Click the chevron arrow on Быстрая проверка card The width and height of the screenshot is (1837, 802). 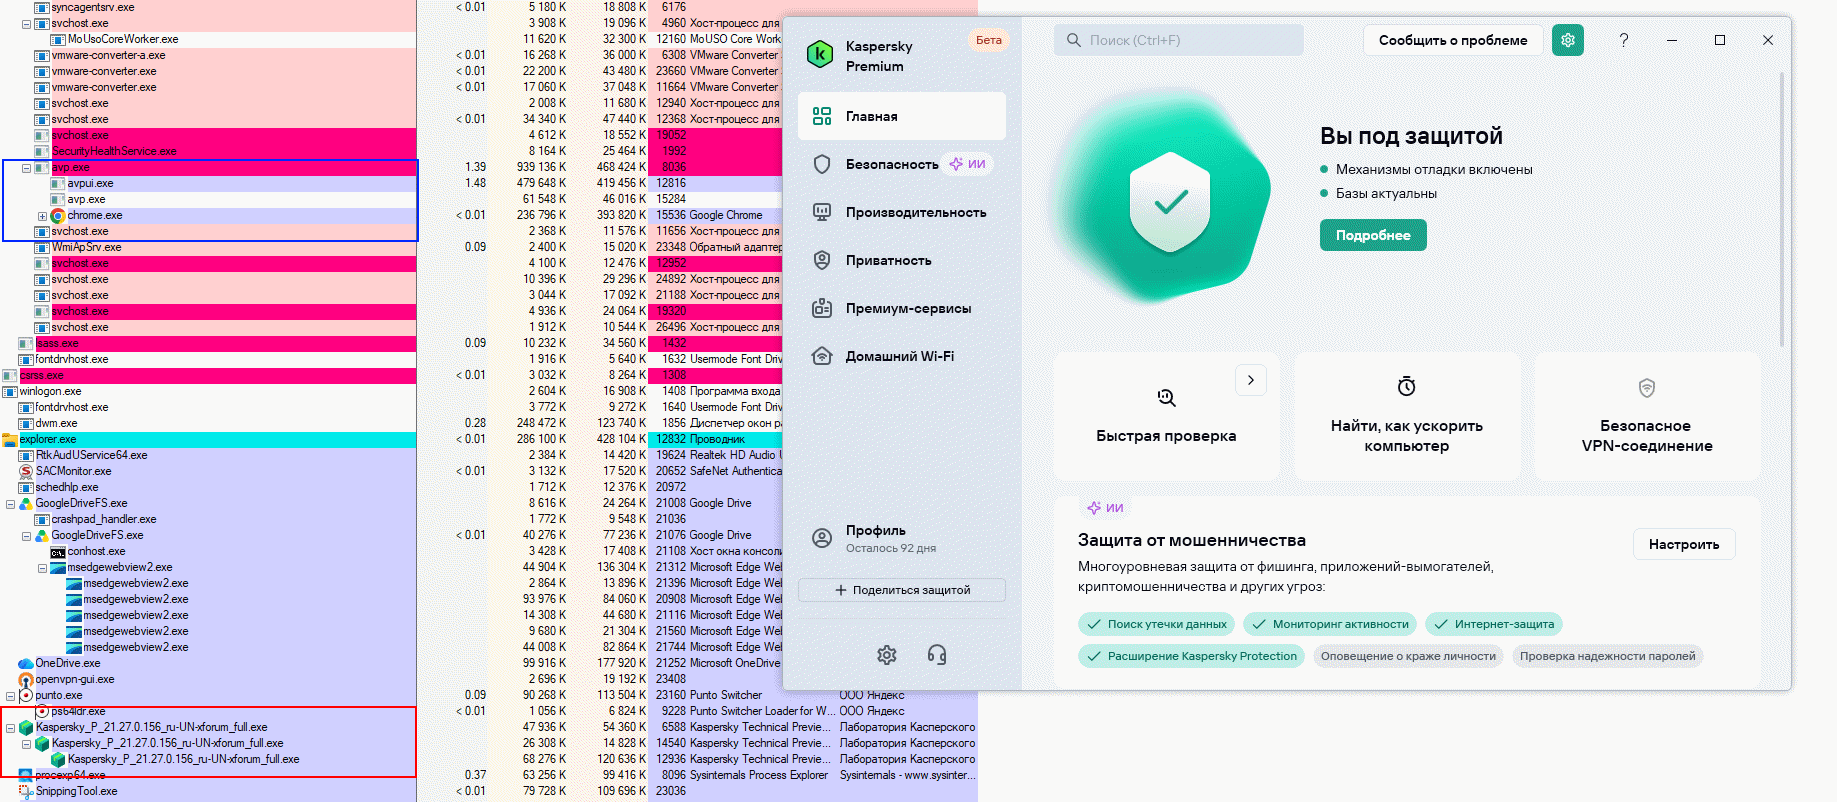(1251, 380)
